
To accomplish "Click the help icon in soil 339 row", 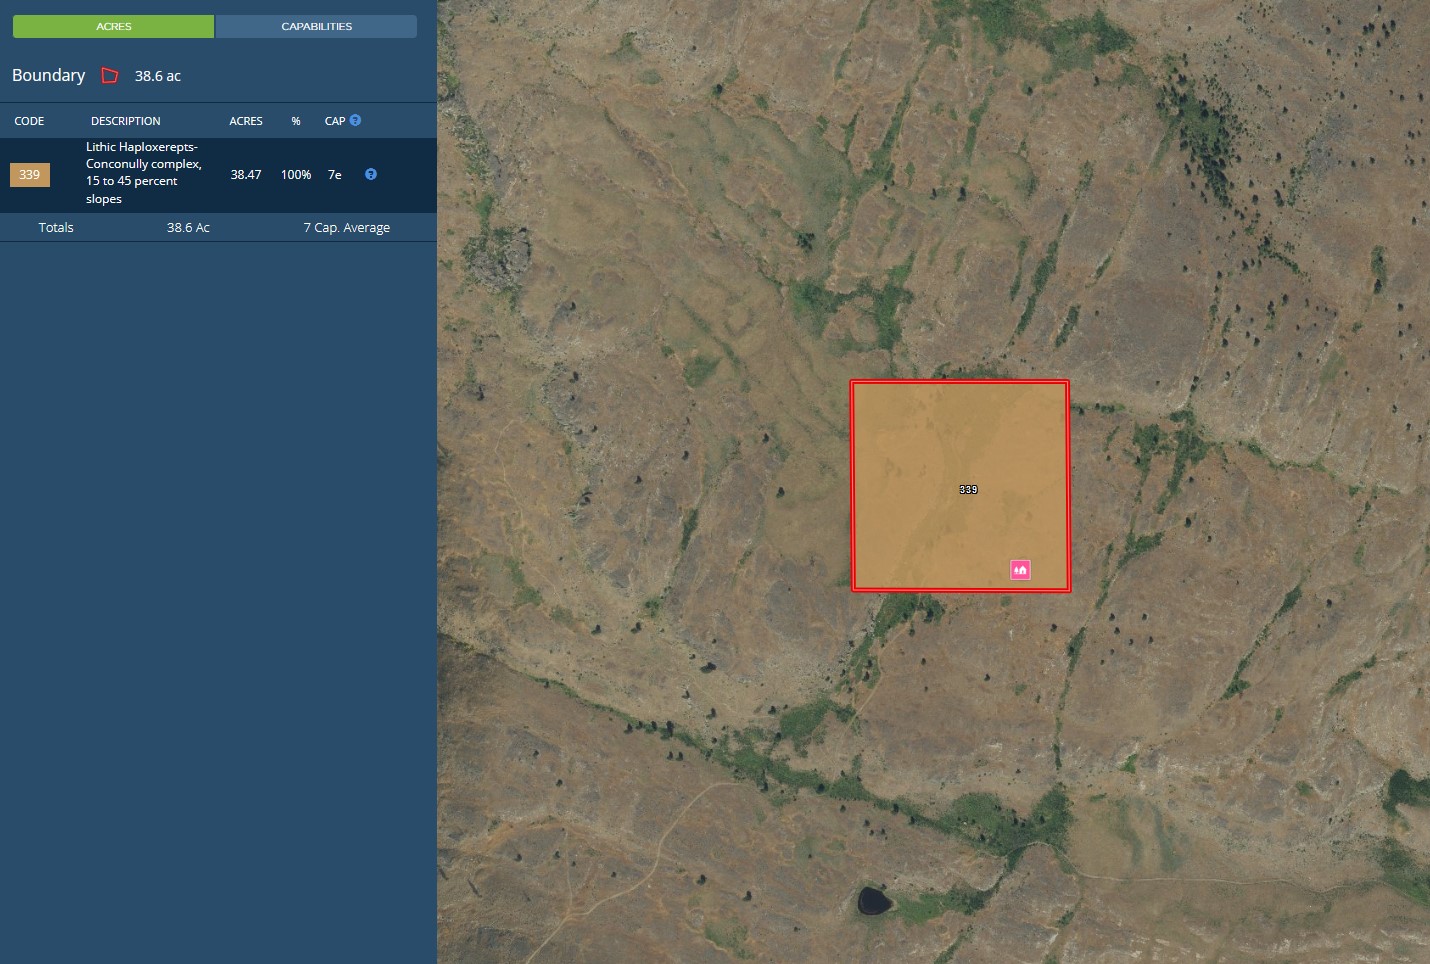I will (371, 174).
